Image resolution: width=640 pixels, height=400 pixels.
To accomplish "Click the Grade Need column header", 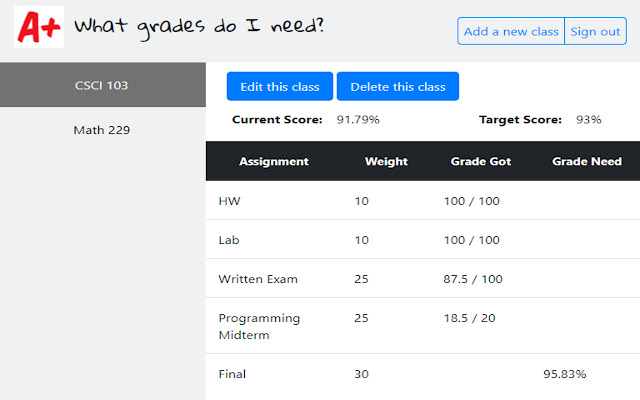I will click(587, 161).
